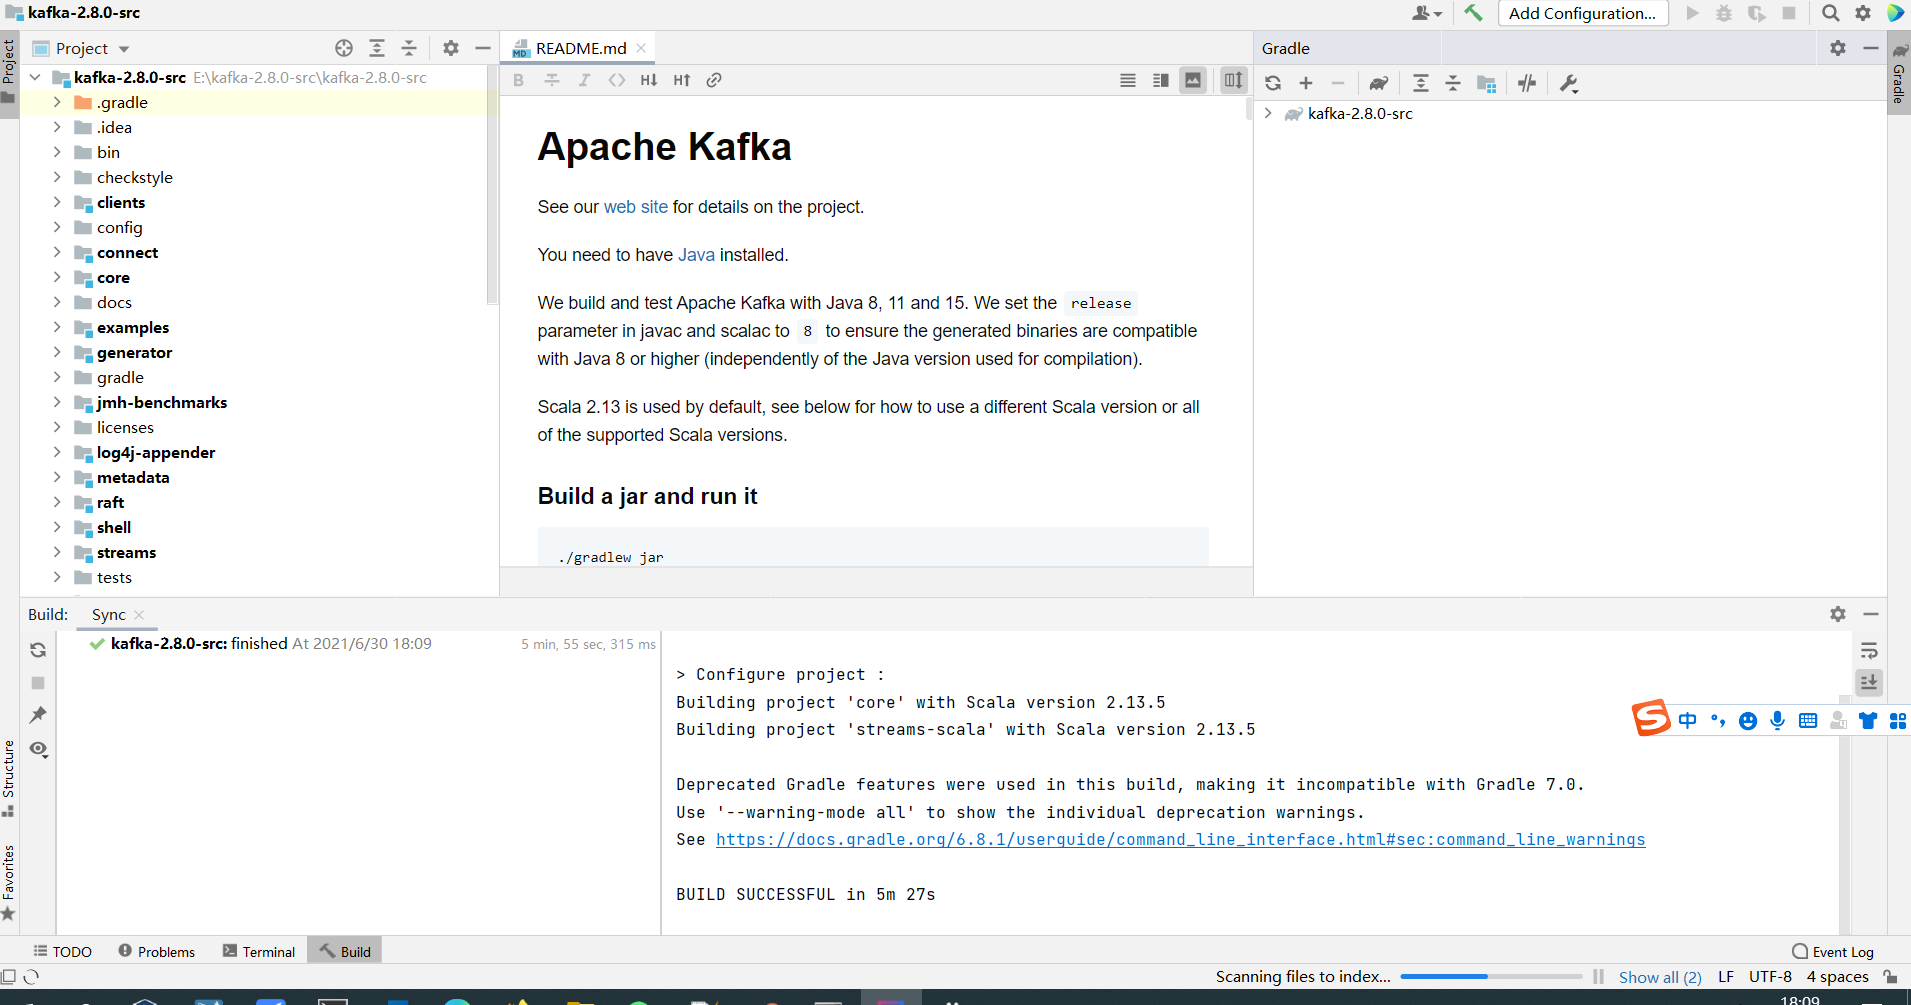Open Project panel options gear
The width and height of the screenshot is (1911, 1005).
tap(451, 48)
